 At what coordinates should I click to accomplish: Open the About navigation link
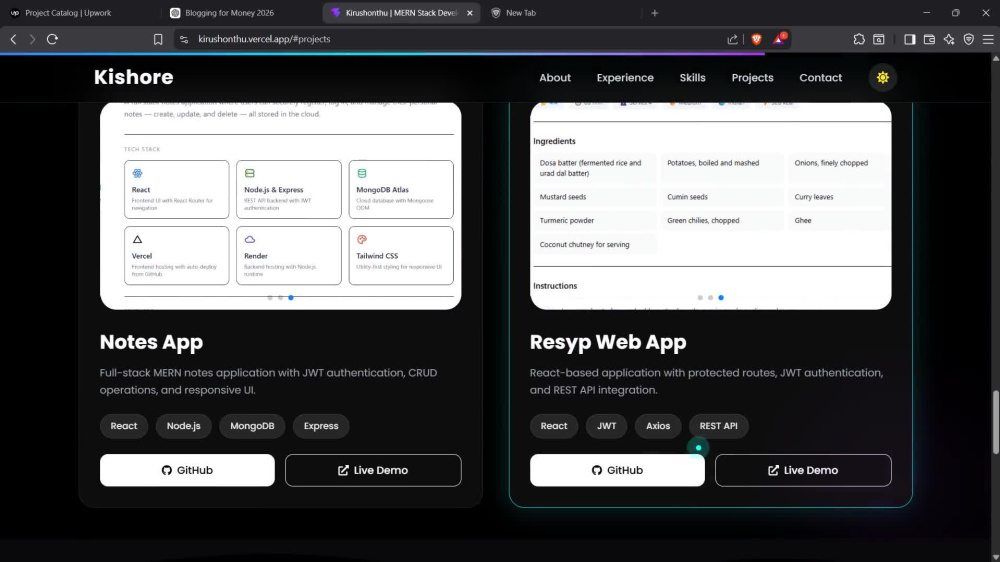[555, 78]
